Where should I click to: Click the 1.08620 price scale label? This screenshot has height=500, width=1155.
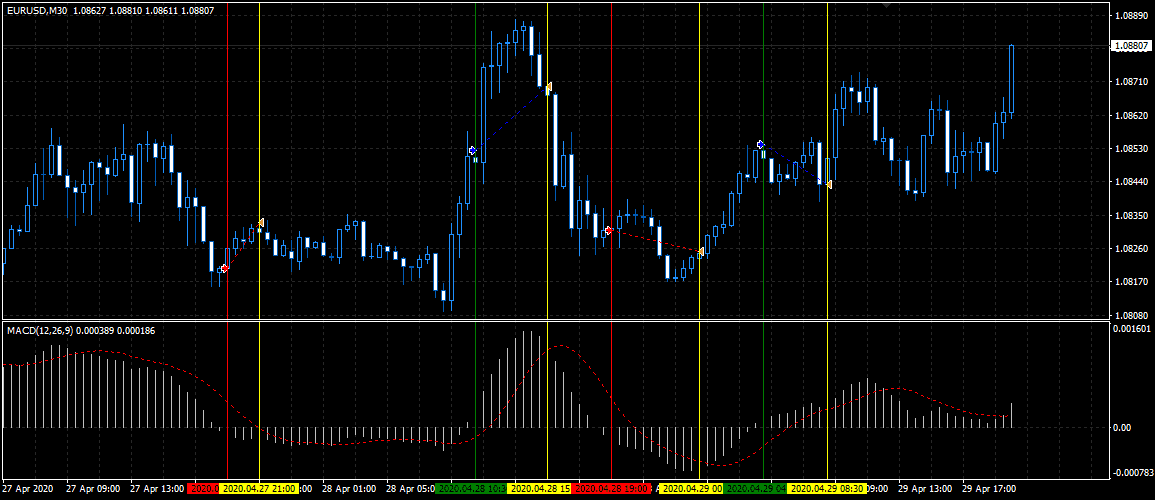[1129, 116]
